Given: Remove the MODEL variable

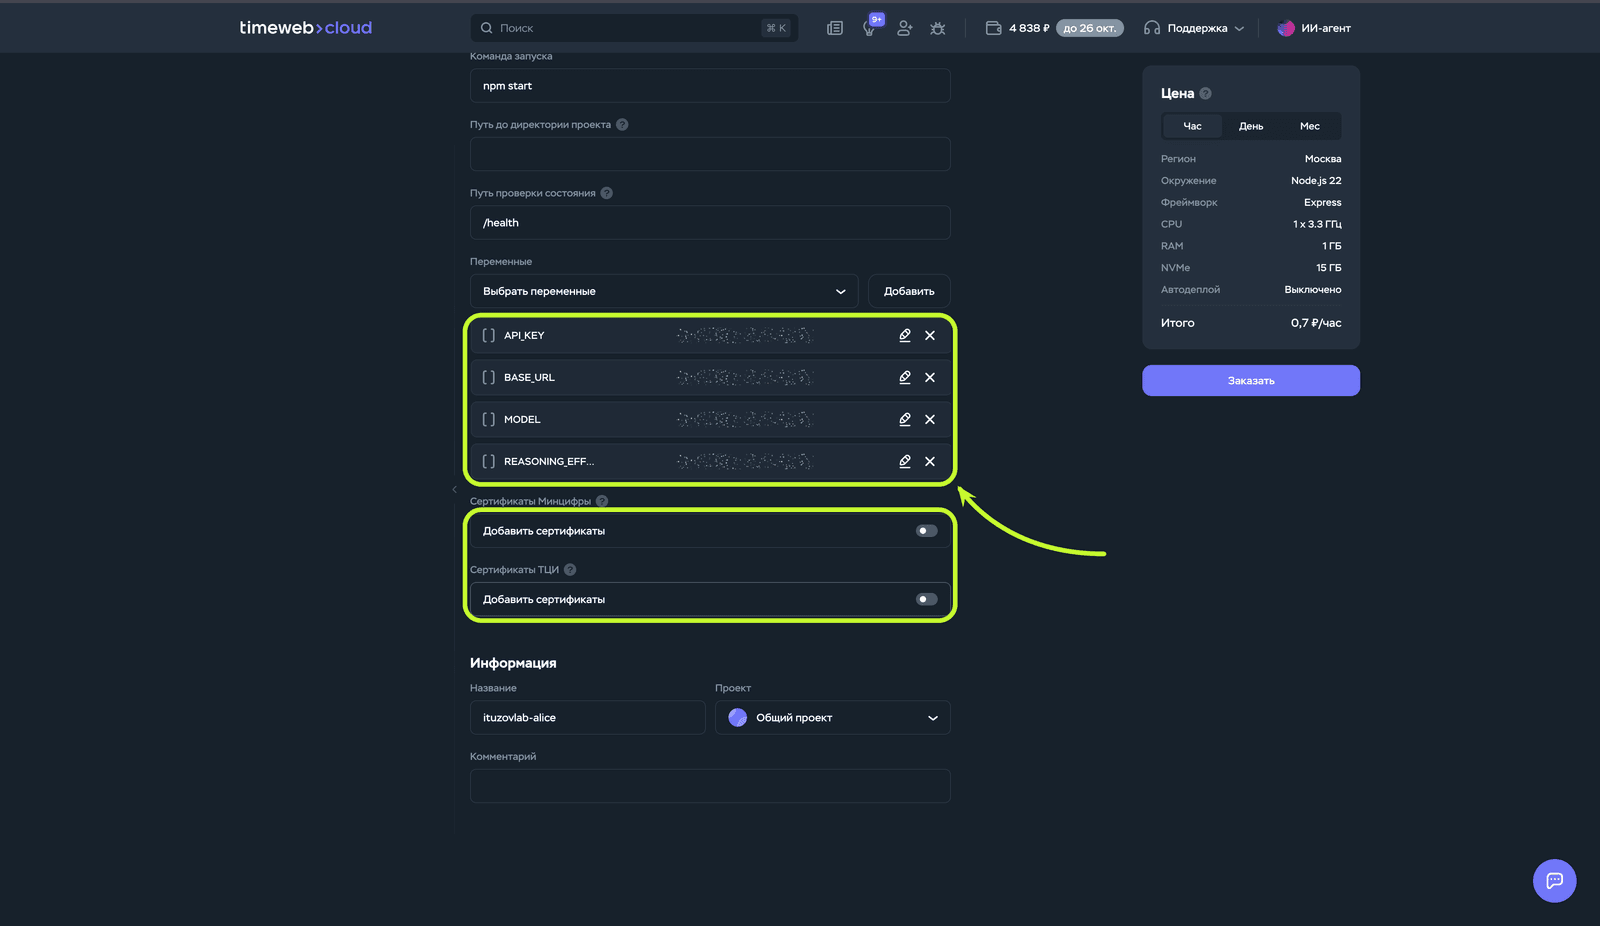Looking at the screenshot, I should coord(930,419).
